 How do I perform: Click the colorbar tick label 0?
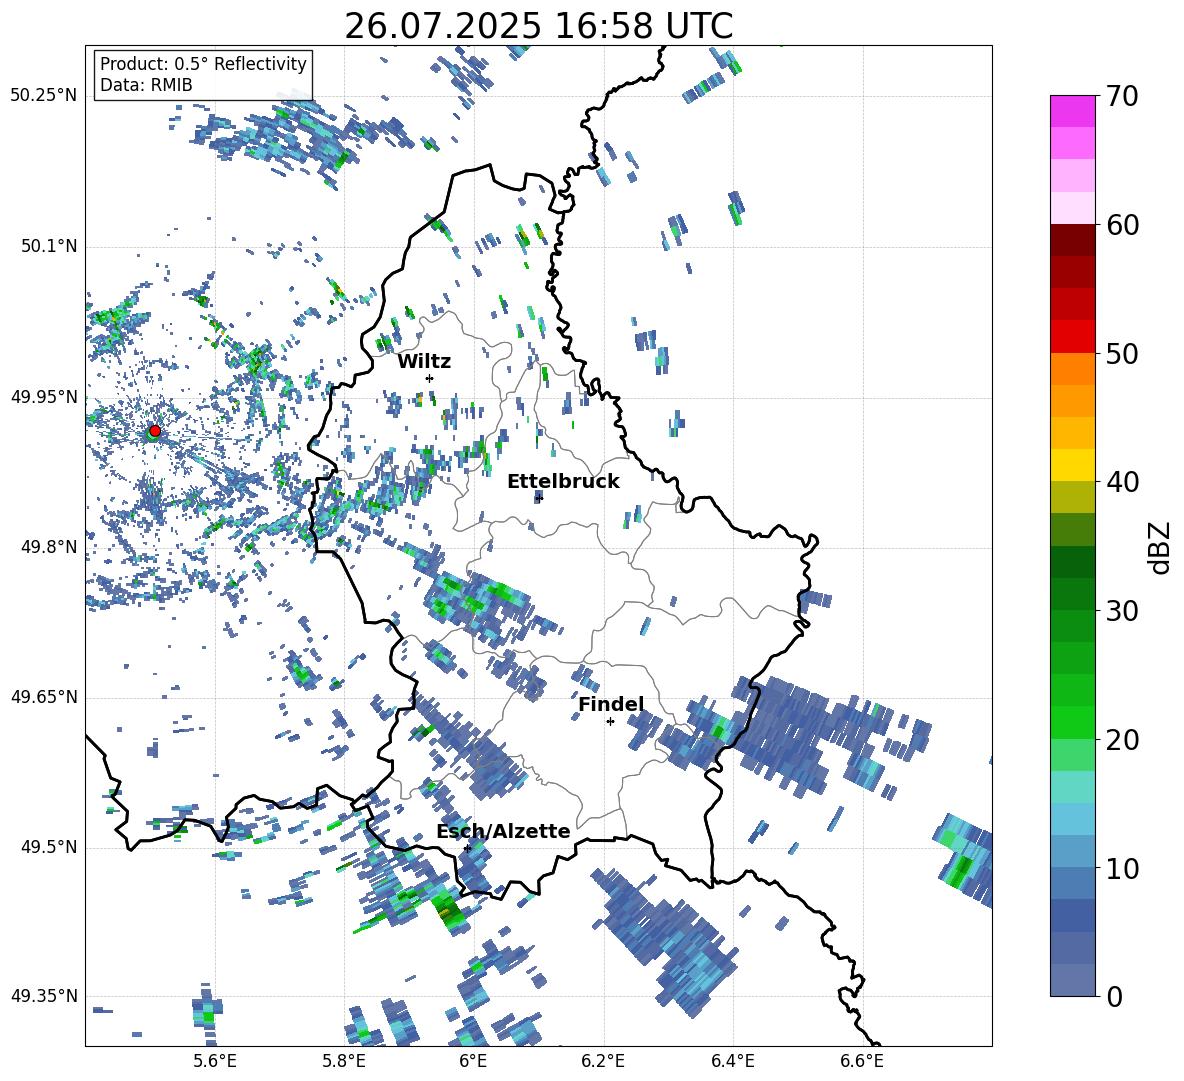click(1113, 996)
